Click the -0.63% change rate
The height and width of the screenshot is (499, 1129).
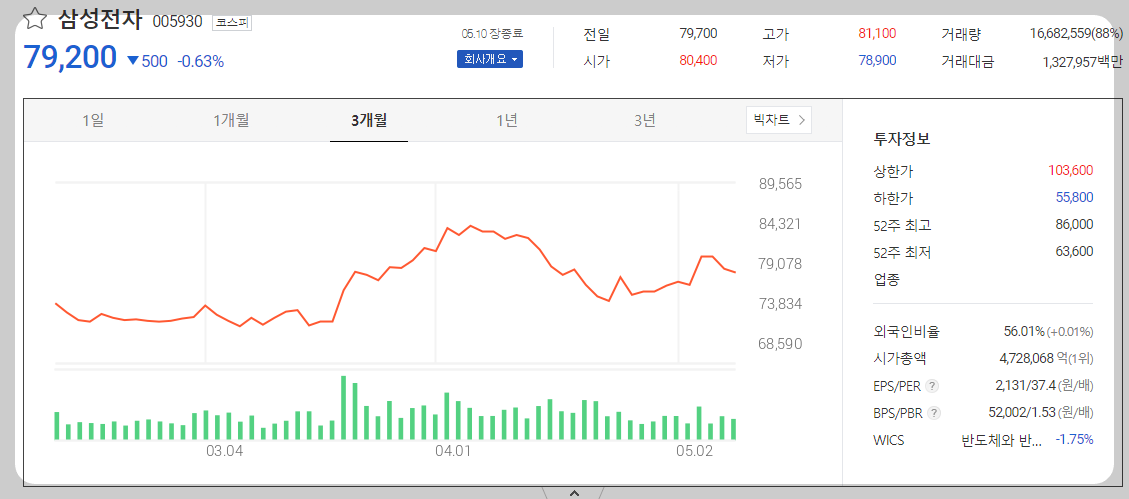tap(200, 61)
